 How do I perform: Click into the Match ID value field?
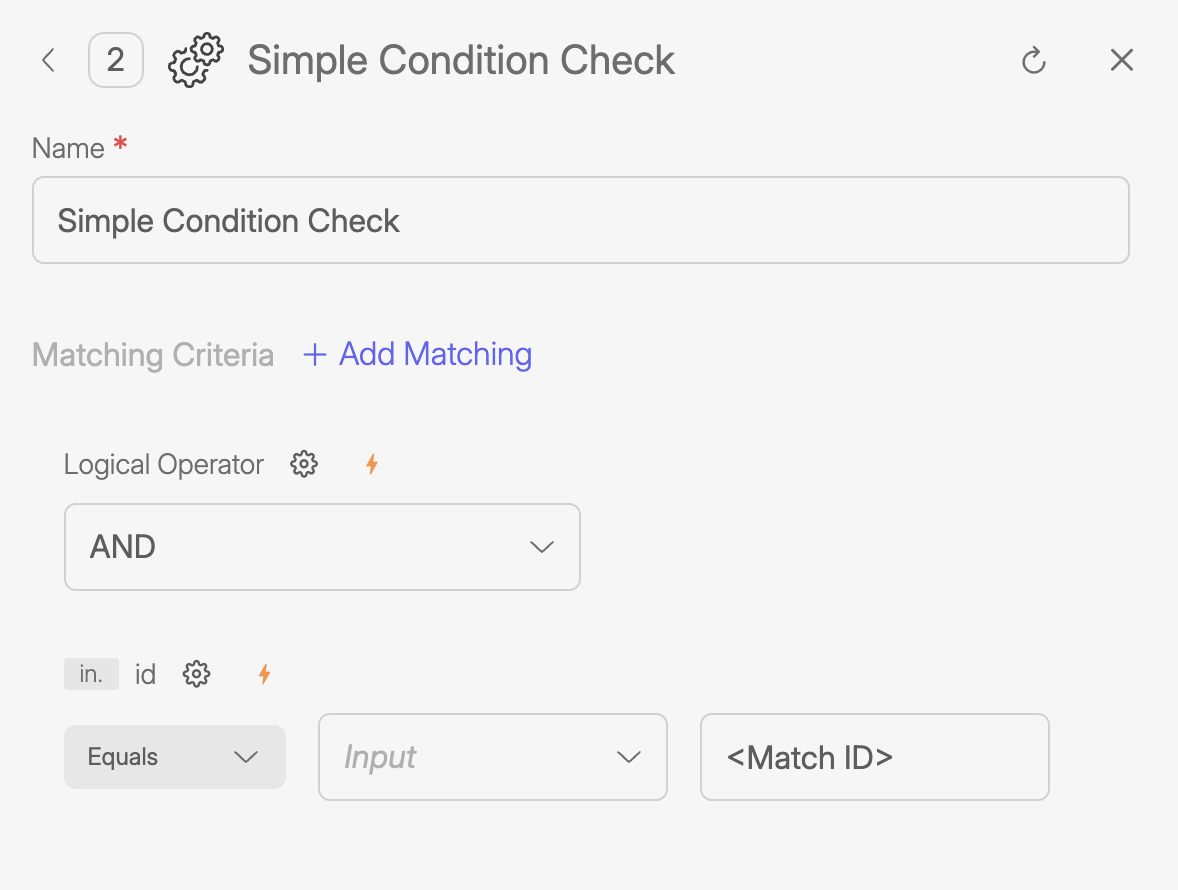pyautogui.click(x=874, y=757)
